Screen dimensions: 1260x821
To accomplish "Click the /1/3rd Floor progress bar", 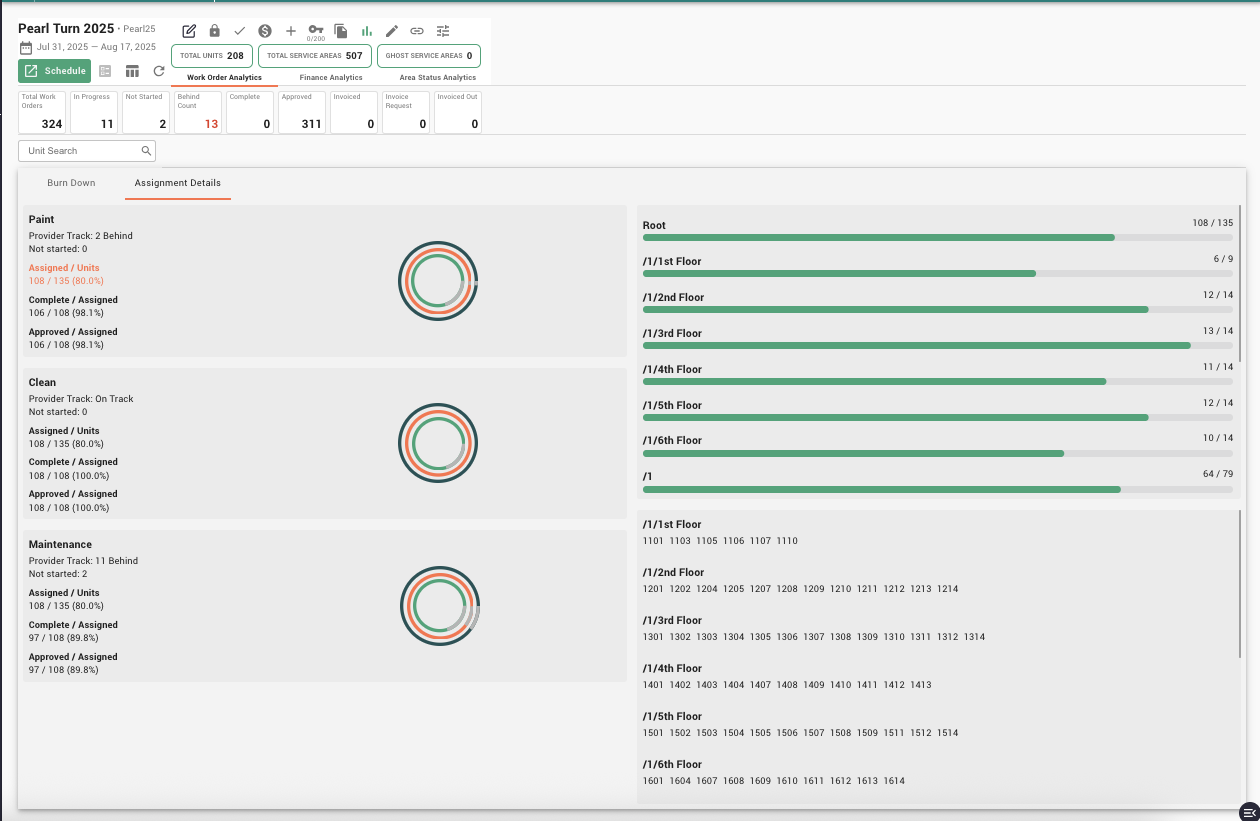I will coord(938,345).
